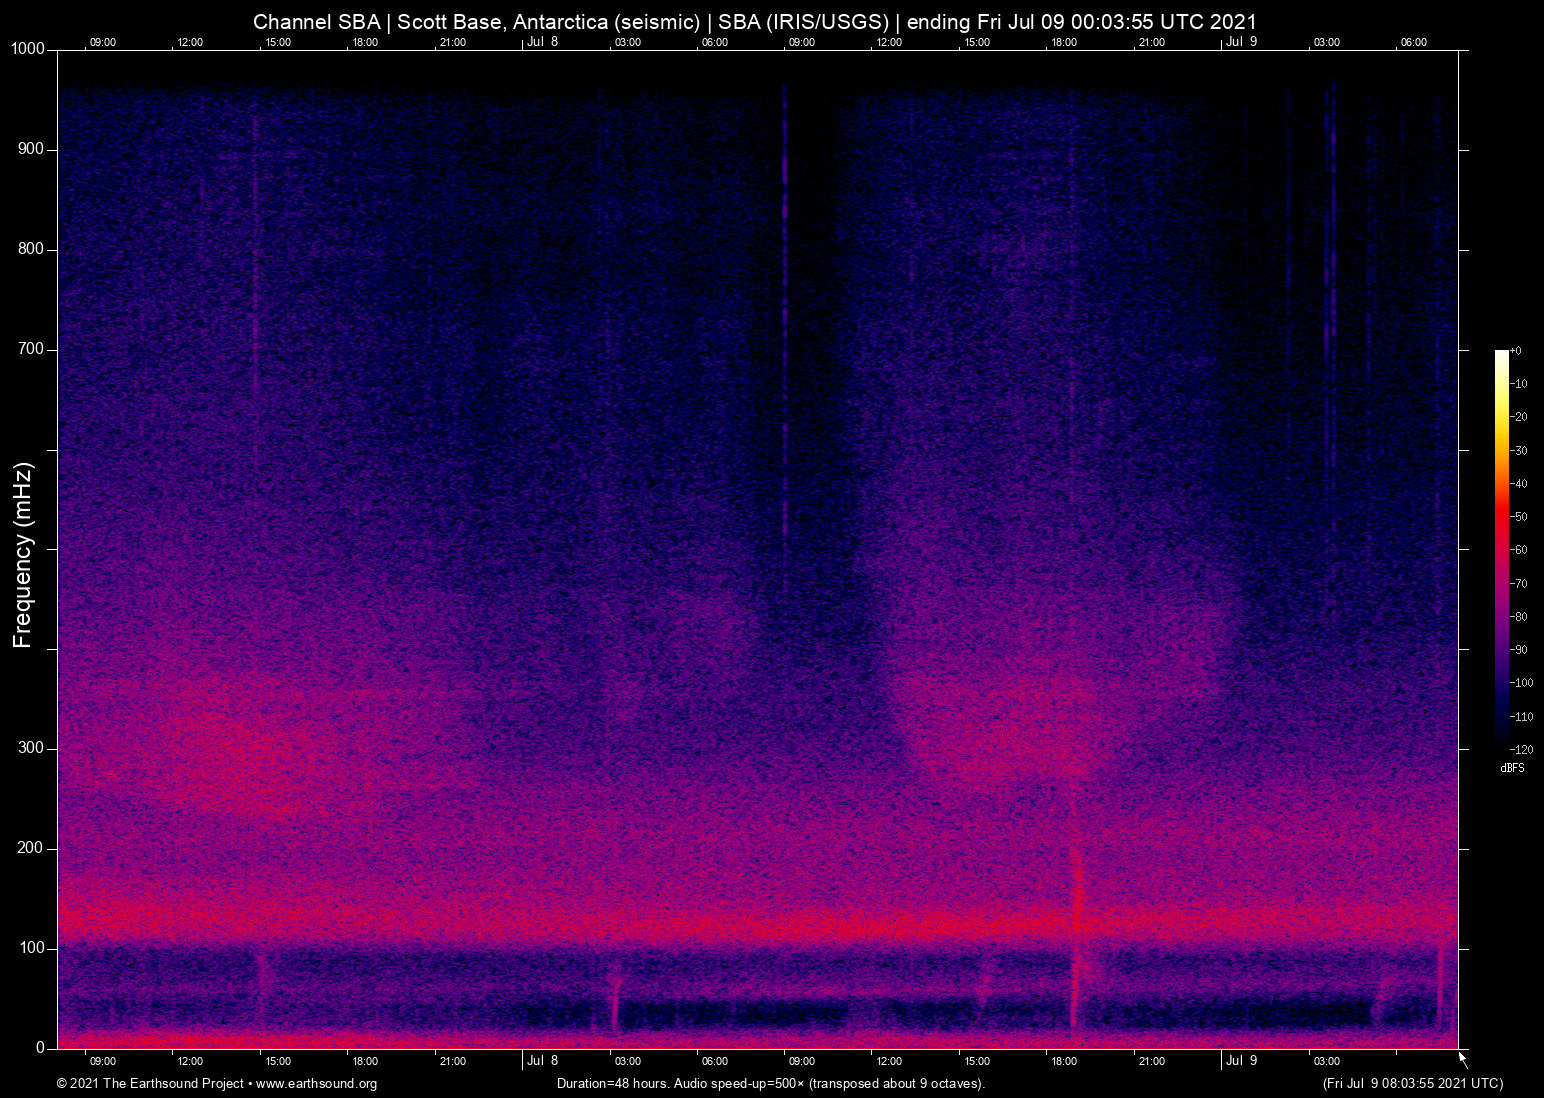
Task: Click the dBFS colorbar scale
Action: coord(1503,550)
